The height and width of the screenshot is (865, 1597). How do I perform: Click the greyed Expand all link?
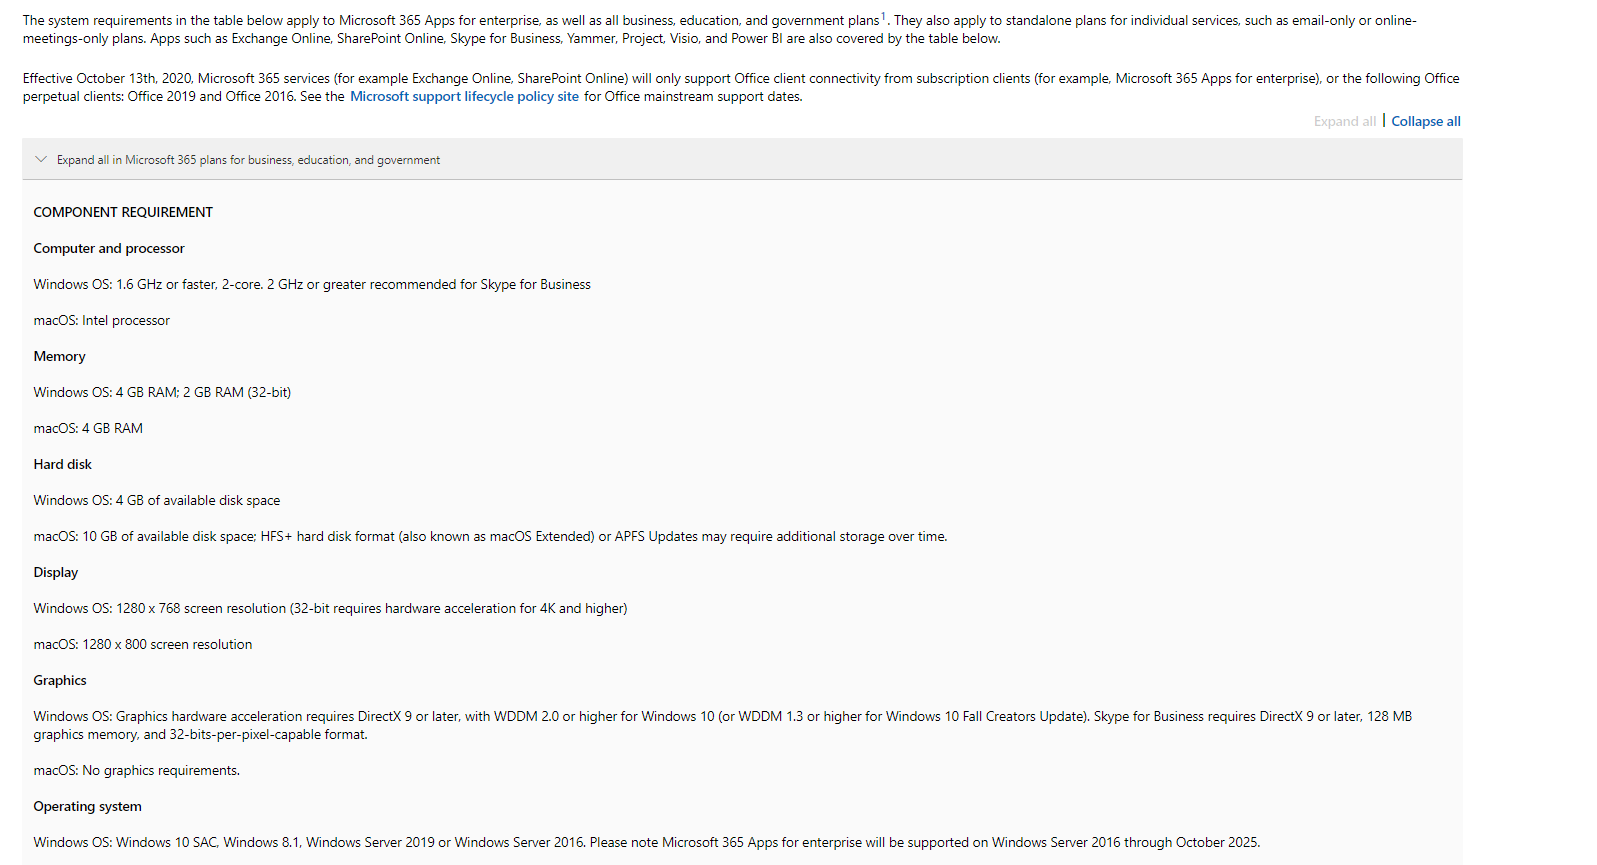tap(1344, 121)
